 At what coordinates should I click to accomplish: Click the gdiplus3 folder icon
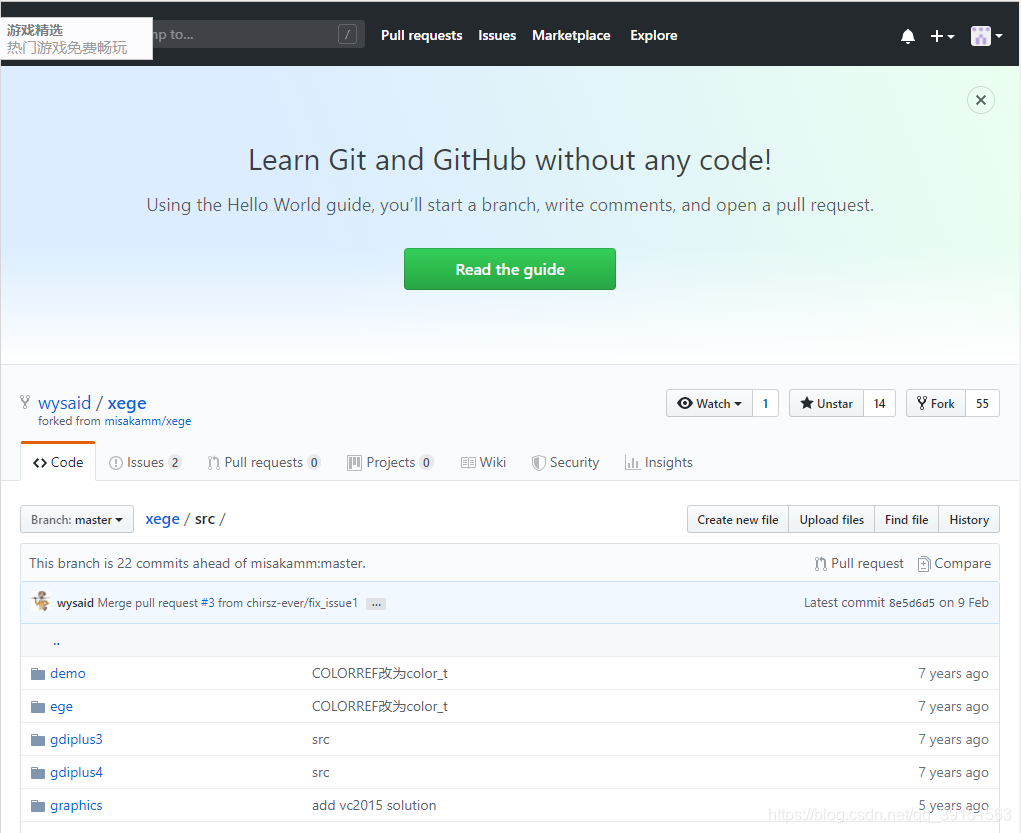click(38, 740)
